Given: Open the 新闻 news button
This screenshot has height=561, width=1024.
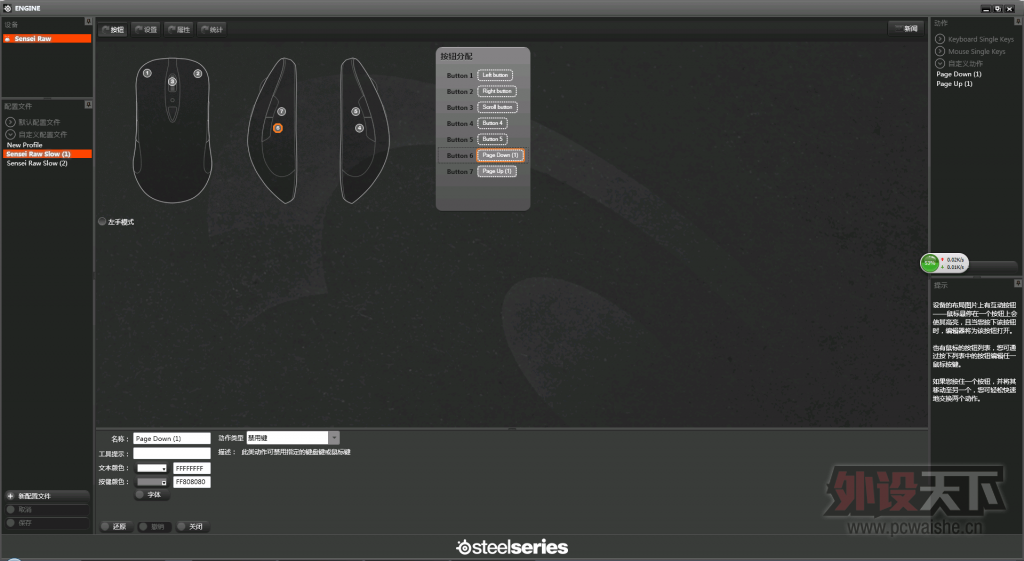Looking at the screenshot, I should (906, 28).
